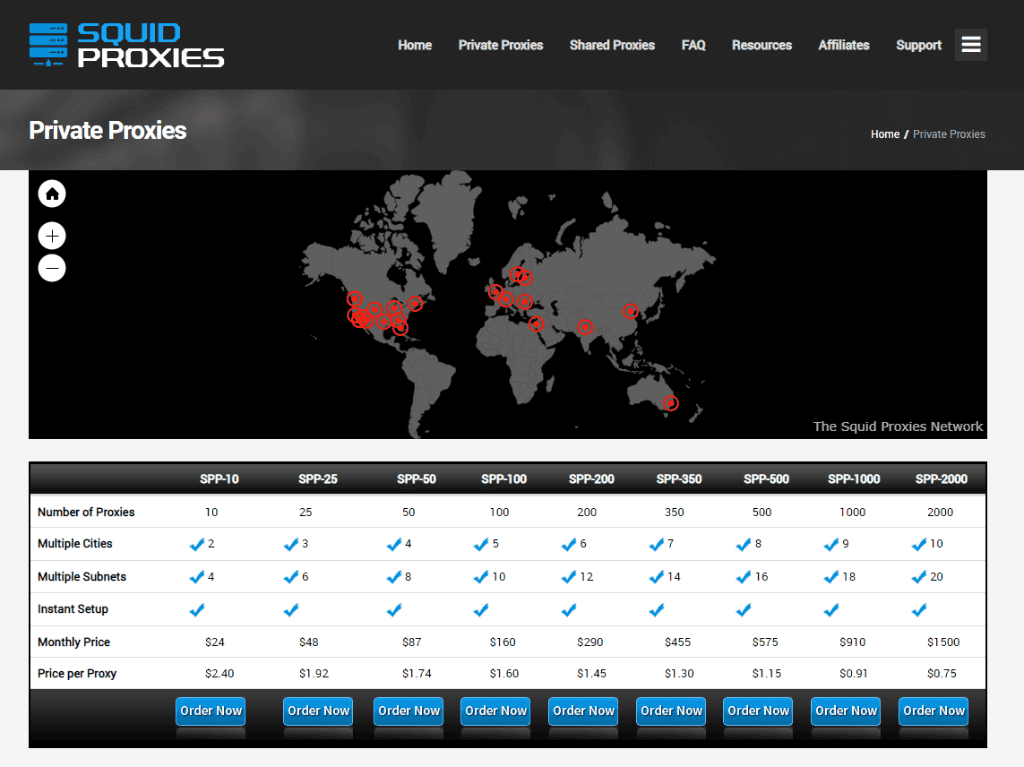Click Order Now under SPP-350
The image size is (1024, 767).
671,711
